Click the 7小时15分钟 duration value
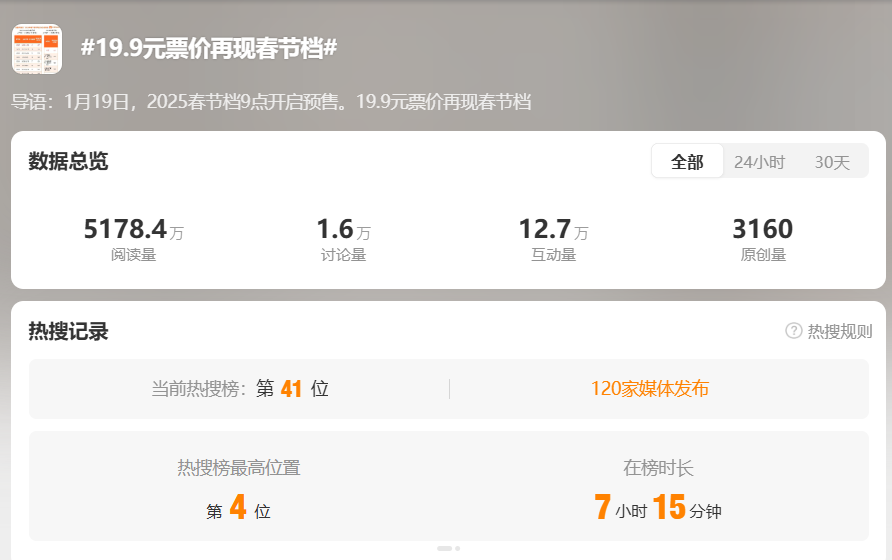Screen dimensions: 892x560 click(x=658, y=507)
